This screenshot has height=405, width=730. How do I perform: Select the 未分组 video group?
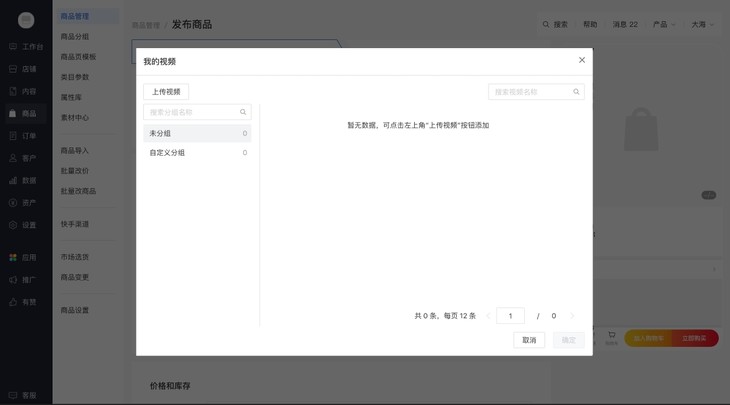tap(197, 133)
